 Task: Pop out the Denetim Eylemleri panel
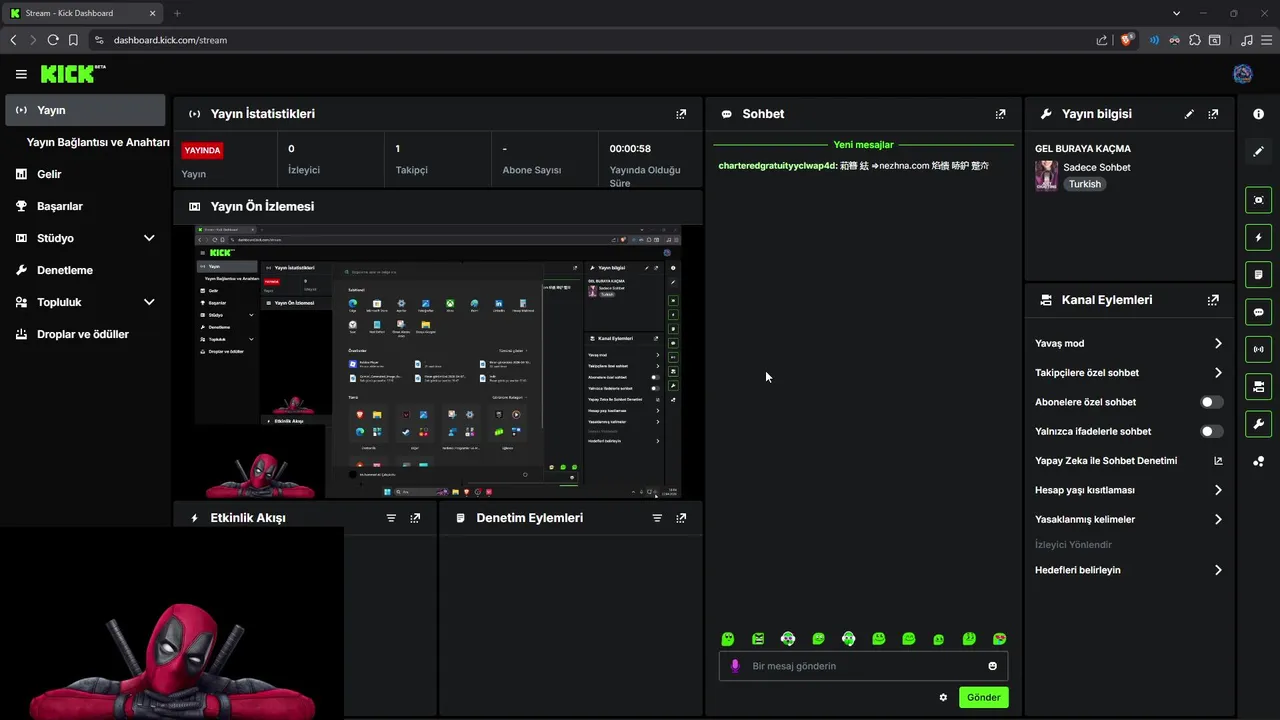click(681, 518)
